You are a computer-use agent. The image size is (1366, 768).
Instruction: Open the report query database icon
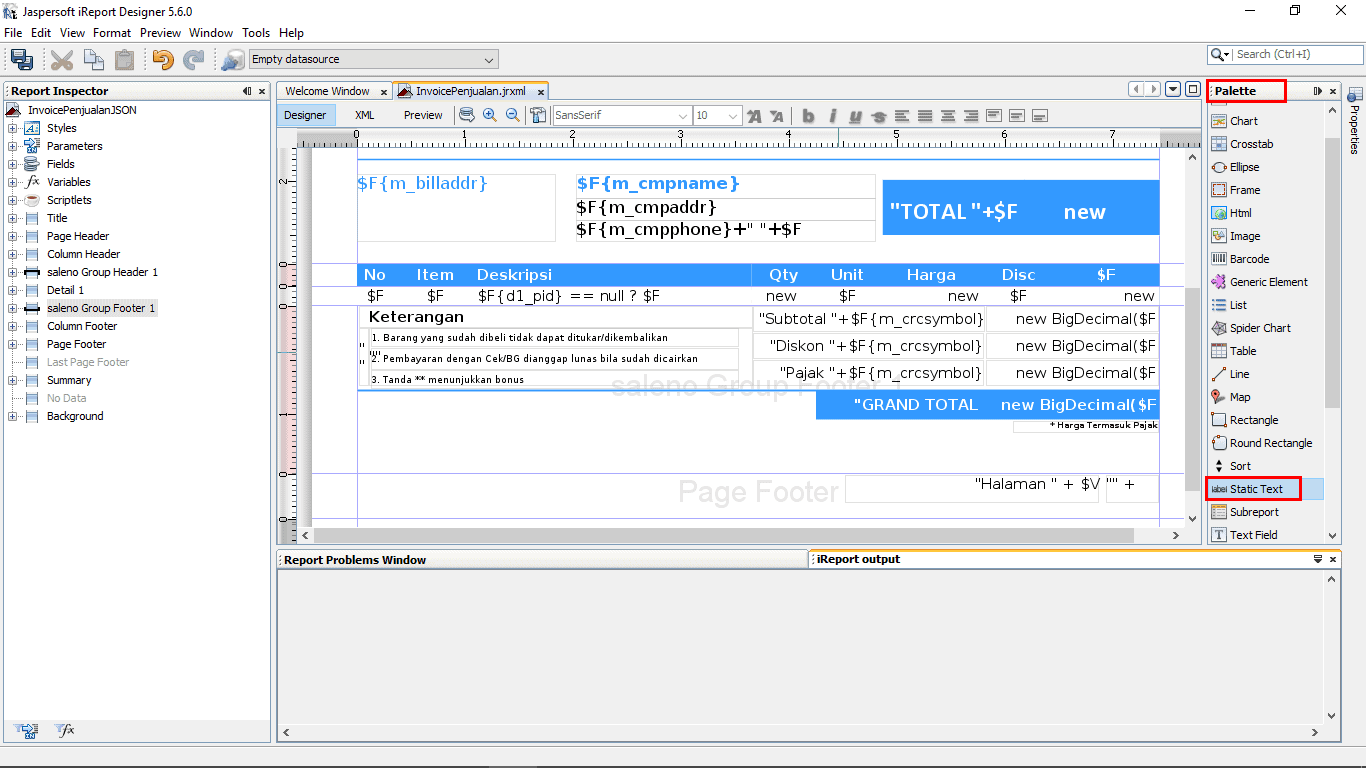pyautogui.click(x=467, y=115)
